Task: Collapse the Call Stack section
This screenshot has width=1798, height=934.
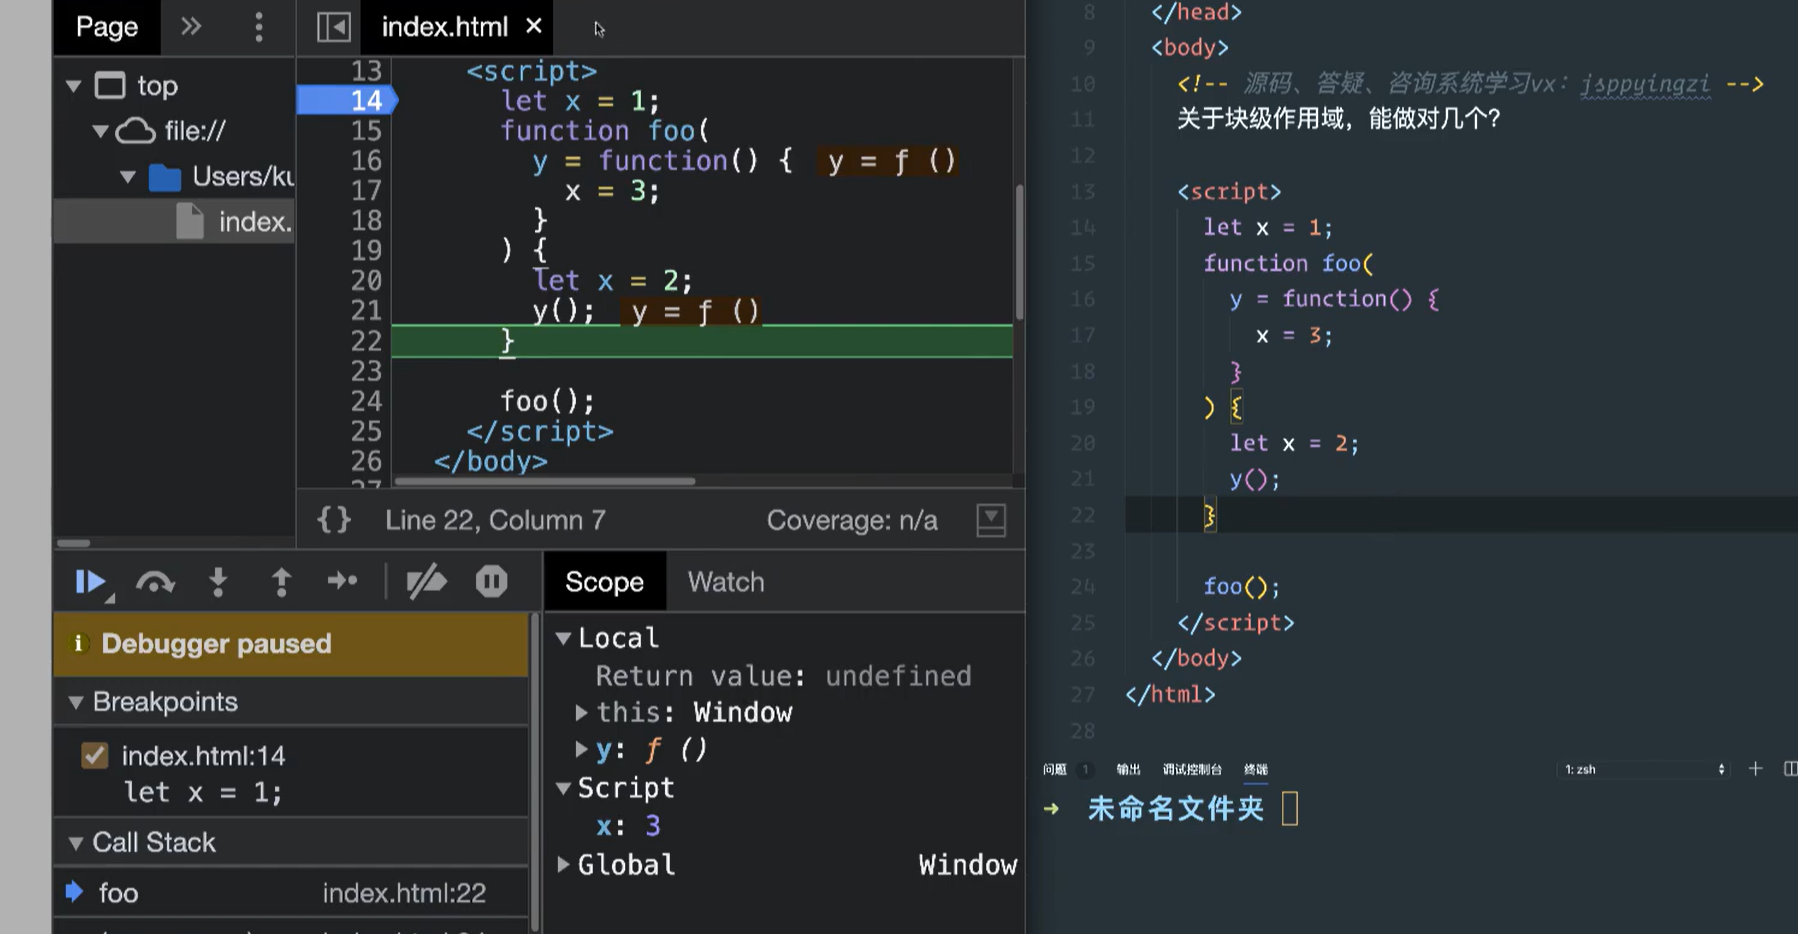Action: pos(76,843)
